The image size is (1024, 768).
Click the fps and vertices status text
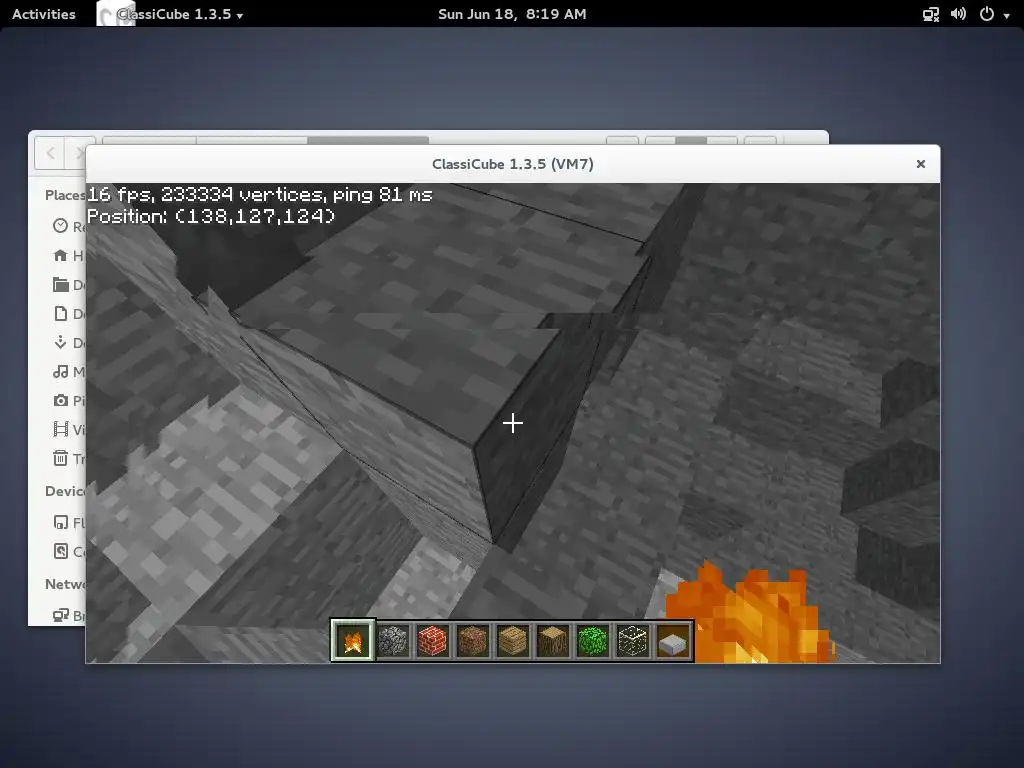[259, 195]
